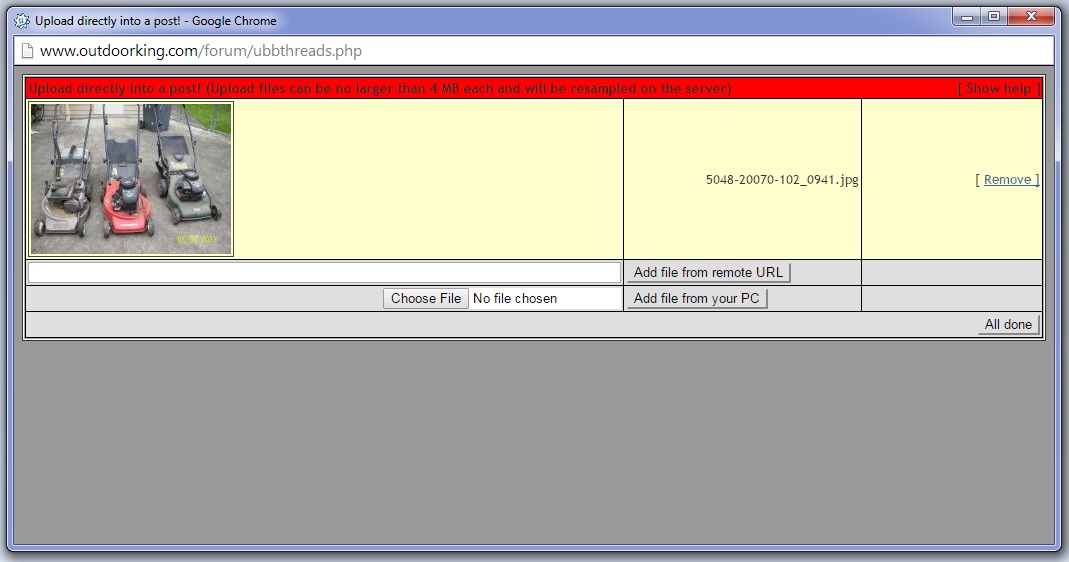Open the Show help link
This screenshot has width=1069, height=562.
(998, 88)
